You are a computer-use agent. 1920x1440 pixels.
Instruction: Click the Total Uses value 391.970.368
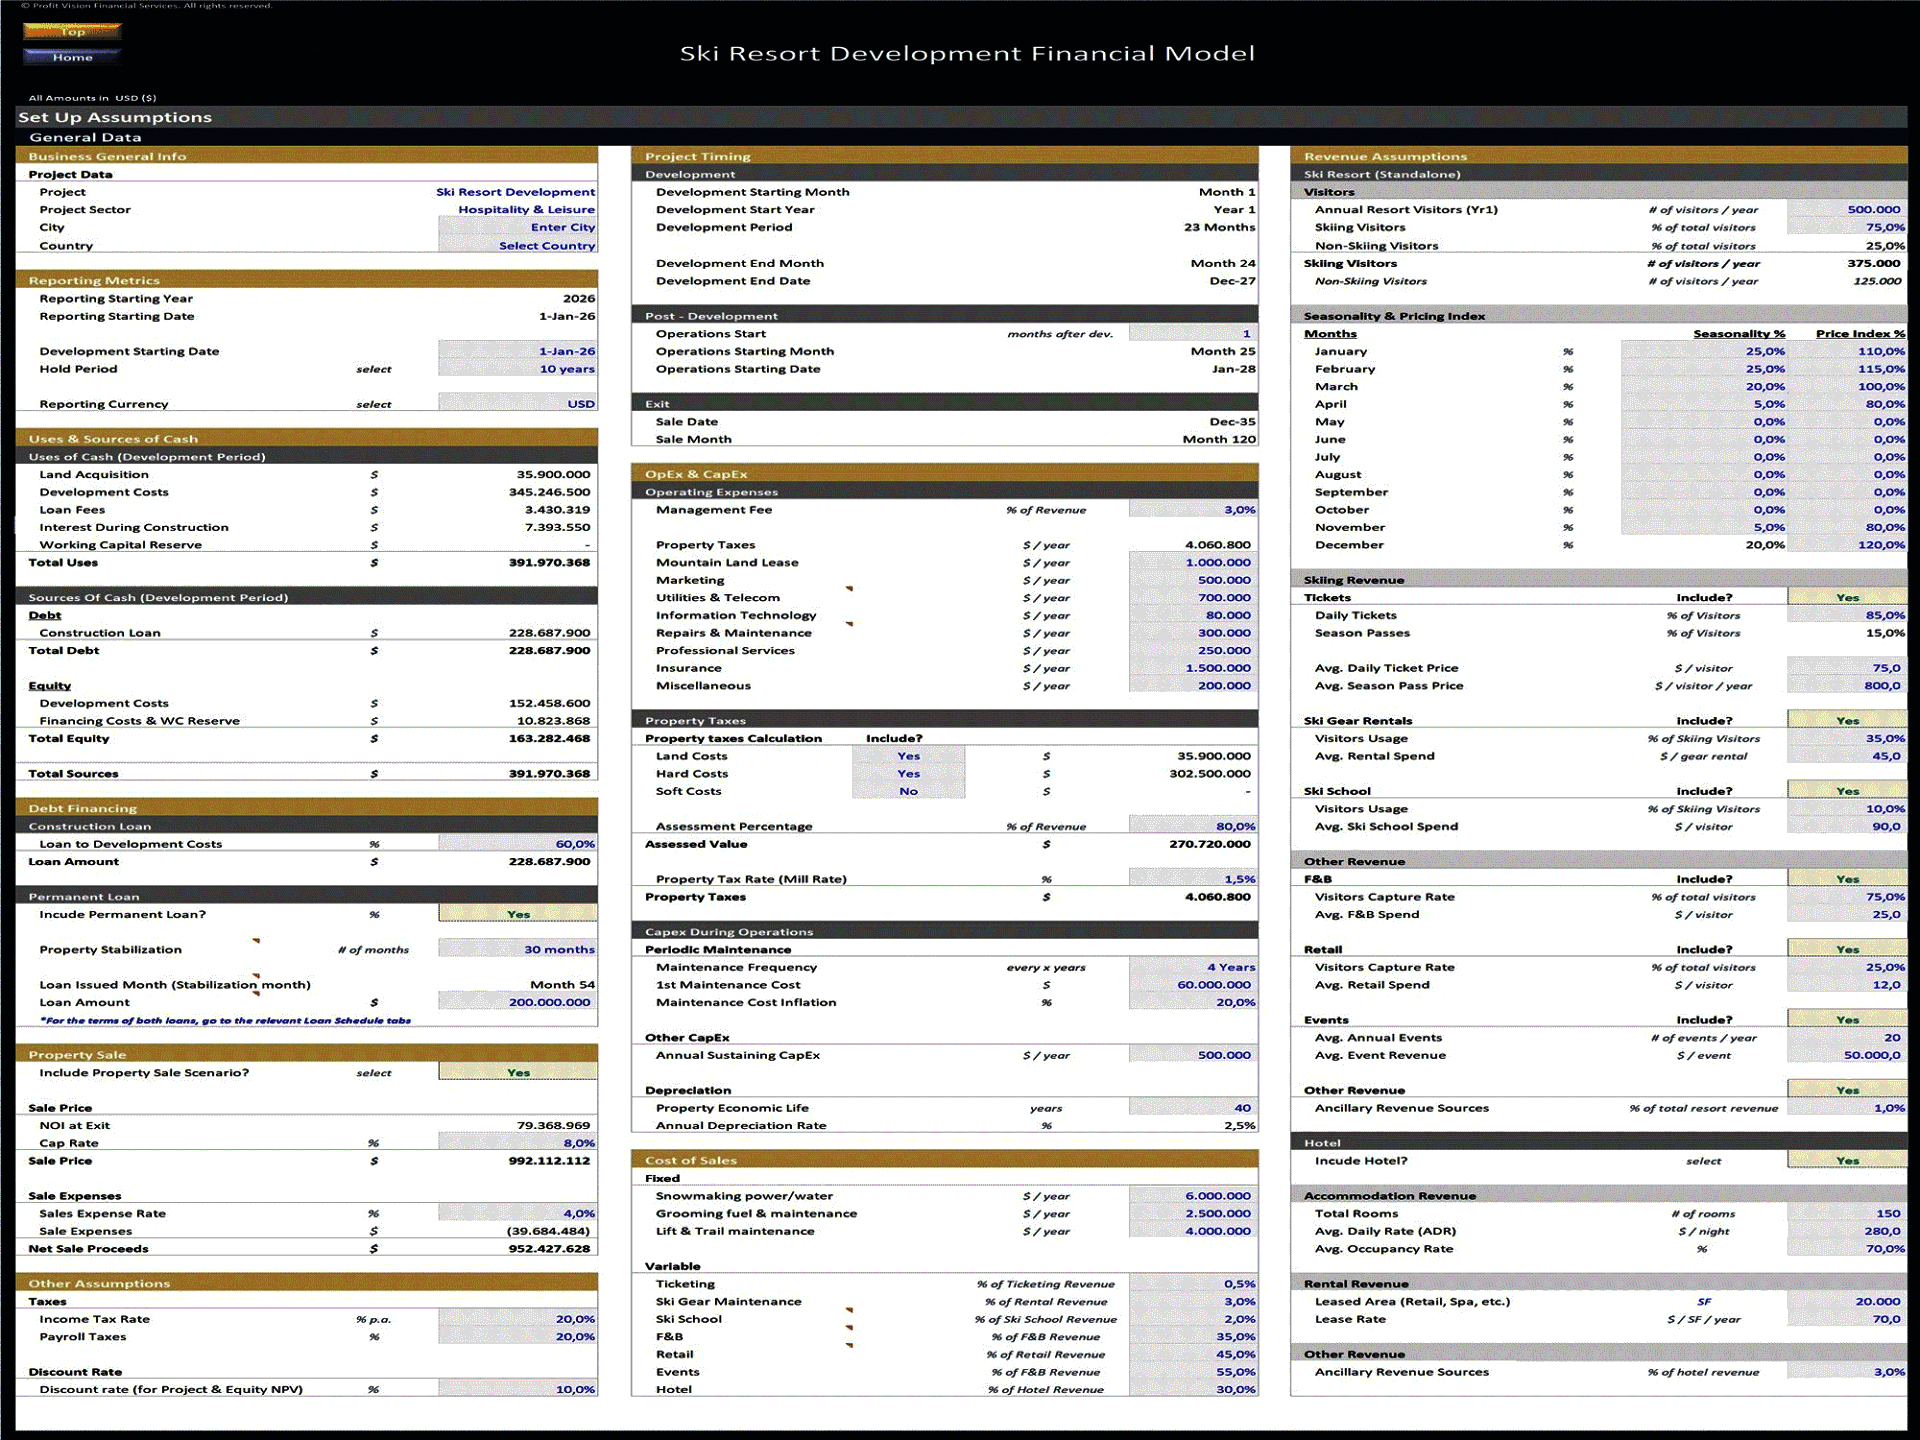[x=549, y=563]
